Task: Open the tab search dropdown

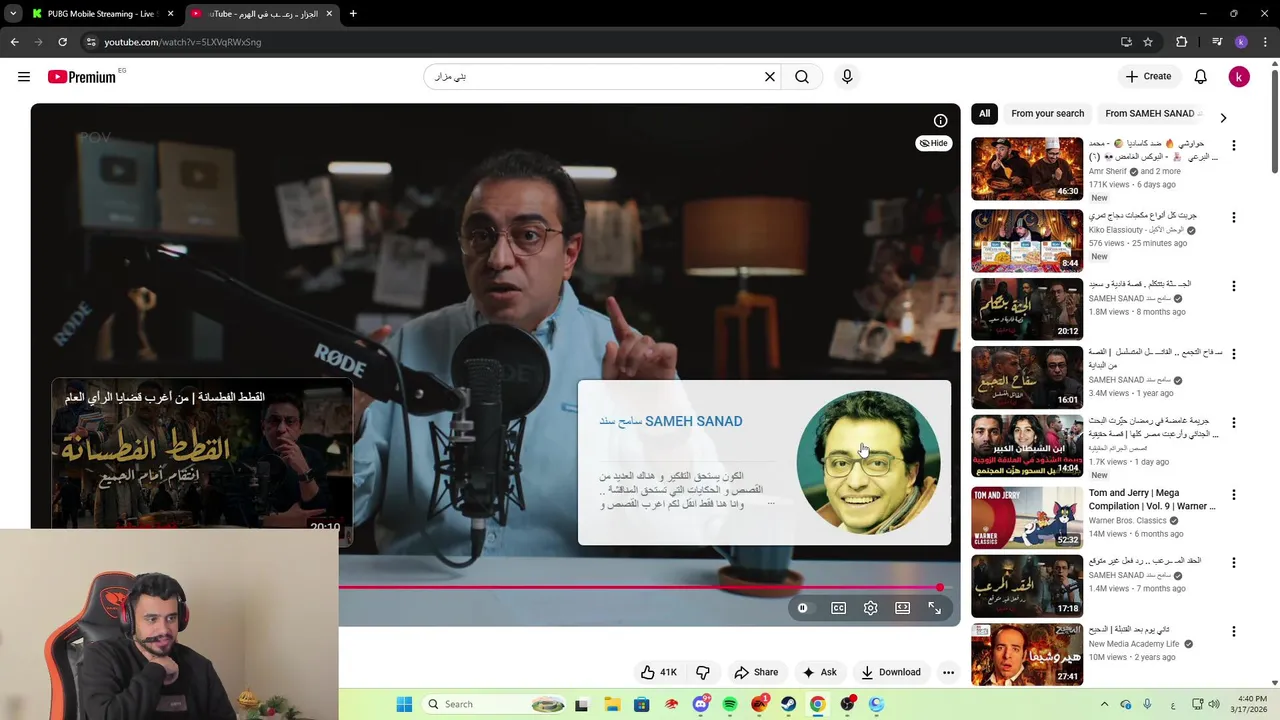Action: click(x=12, y=14)
